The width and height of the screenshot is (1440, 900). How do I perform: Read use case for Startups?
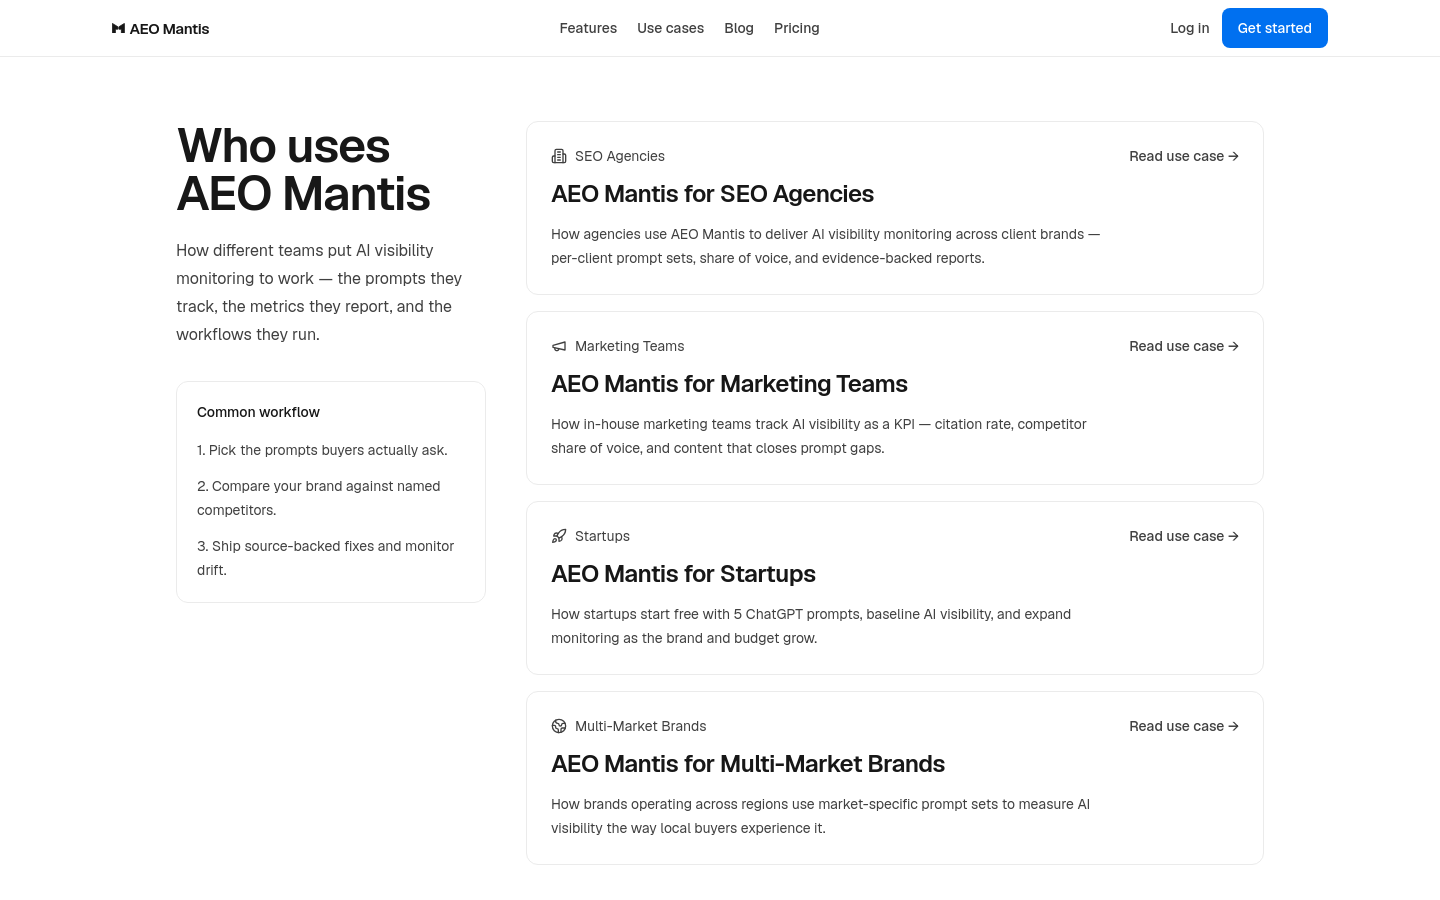(1184, 536)
